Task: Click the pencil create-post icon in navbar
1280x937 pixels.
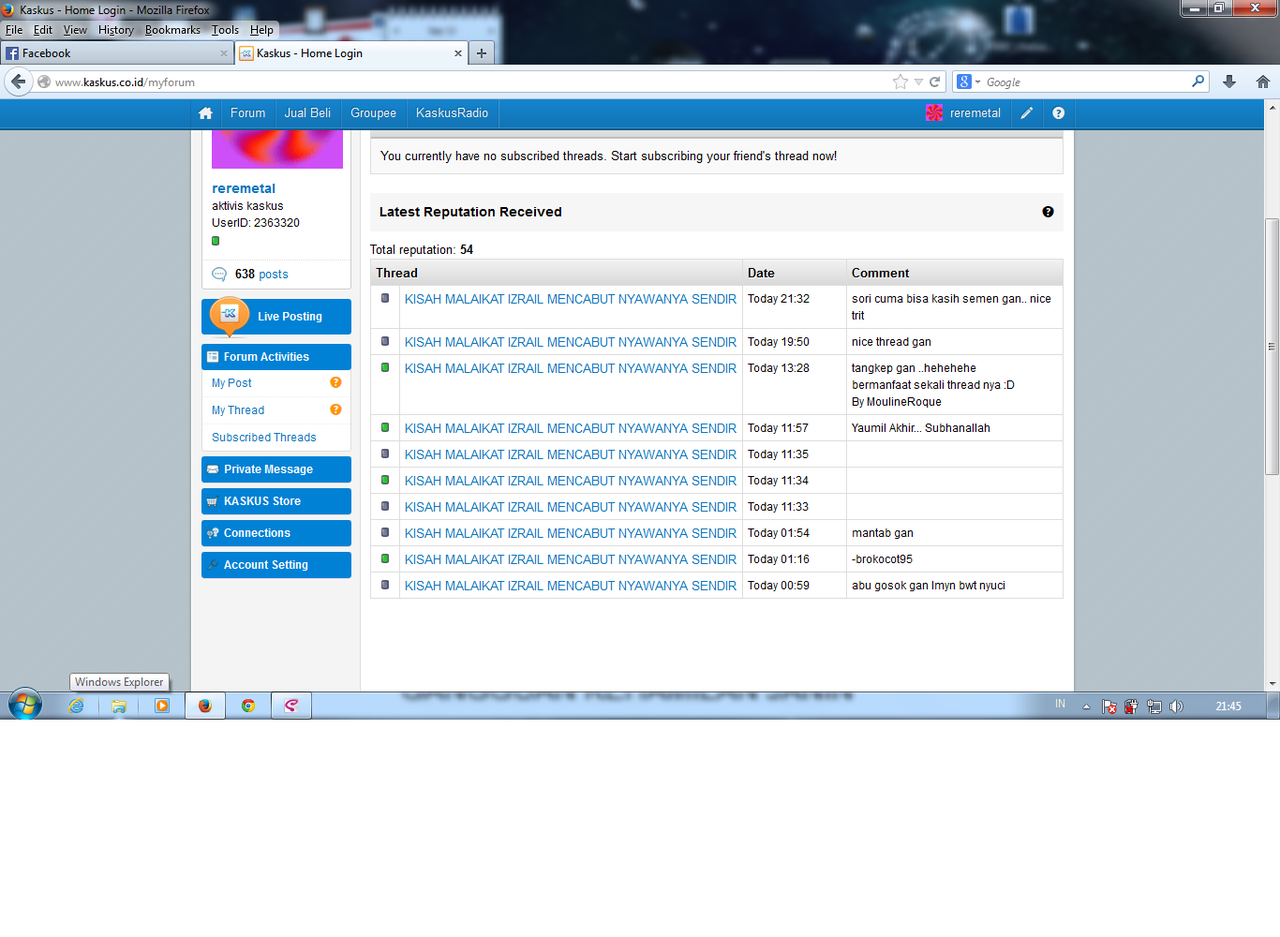Action: point(1026,113)
